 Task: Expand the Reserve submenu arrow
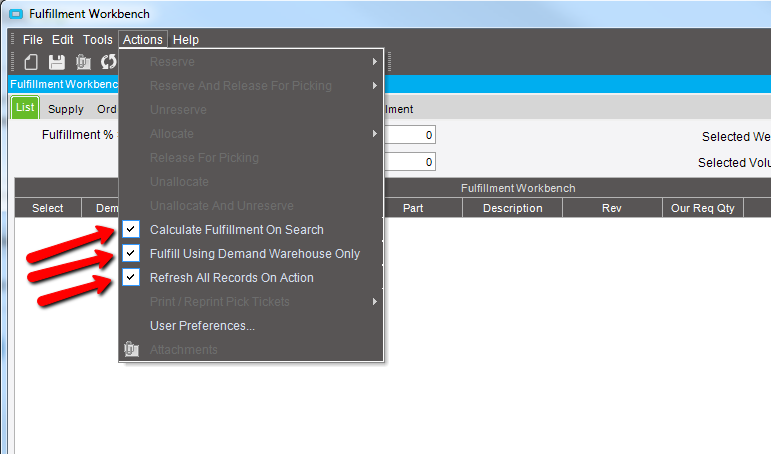pyautogui.click(x=374, y=62)
